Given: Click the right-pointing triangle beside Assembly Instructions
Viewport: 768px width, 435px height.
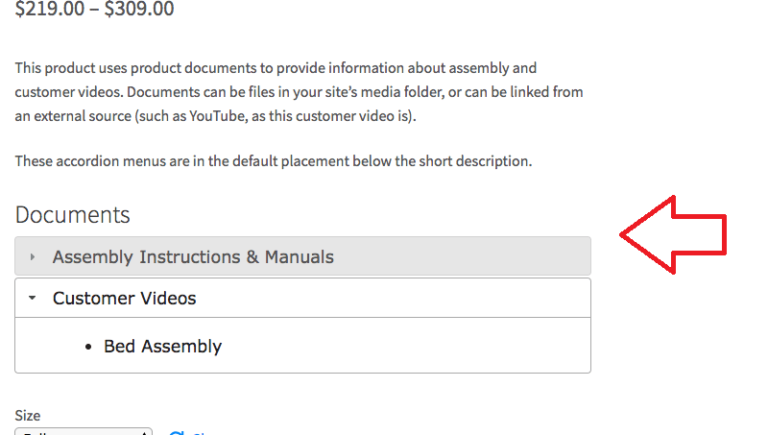Looking at the screenshot, I should click(x=32, y=257).
